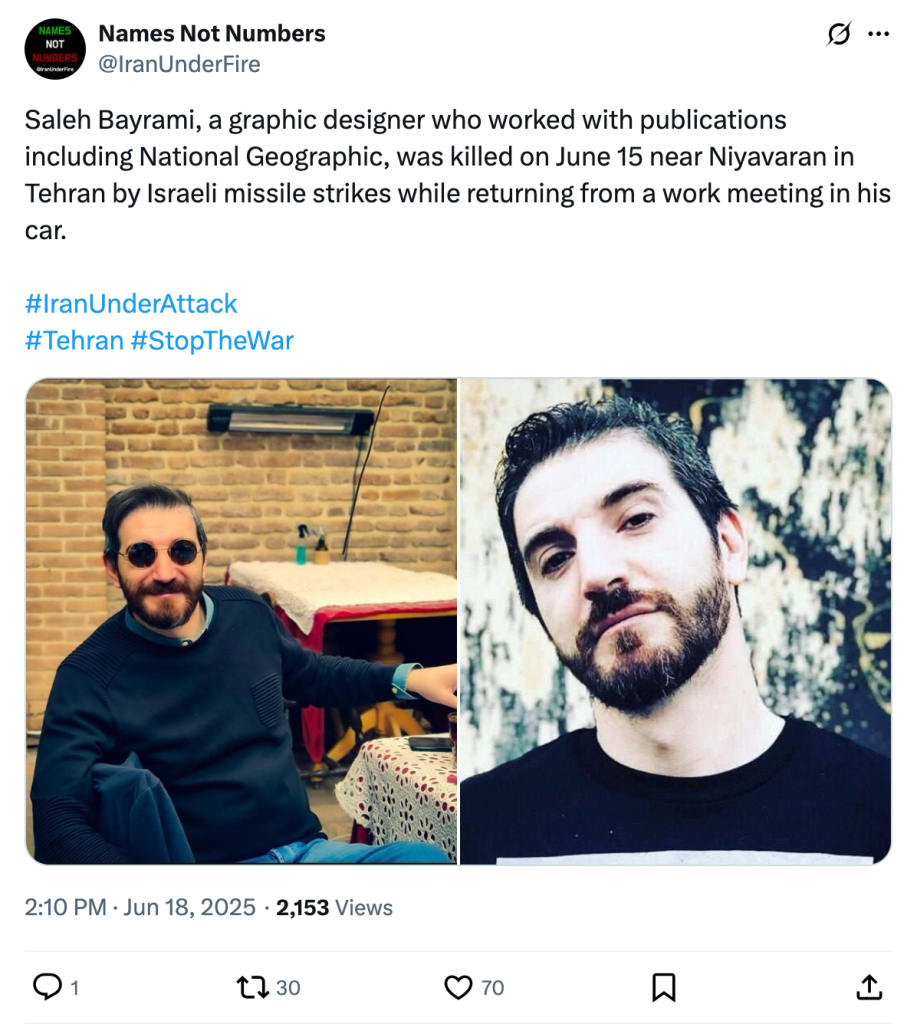Visit the @IranUnderFire handle link
Screen dimensions: 917x1024
178,64
